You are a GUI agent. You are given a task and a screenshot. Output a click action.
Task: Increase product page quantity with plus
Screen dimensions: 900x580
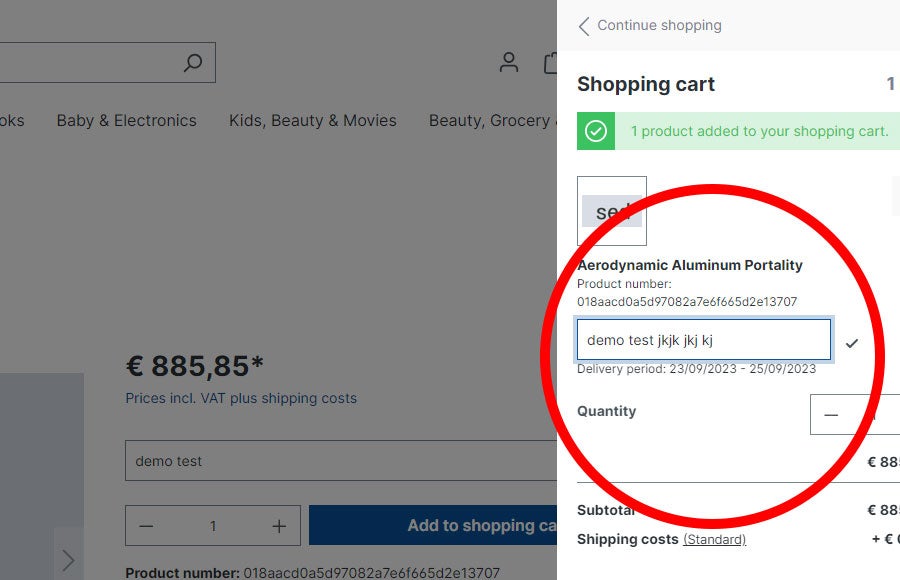(279, 526)
